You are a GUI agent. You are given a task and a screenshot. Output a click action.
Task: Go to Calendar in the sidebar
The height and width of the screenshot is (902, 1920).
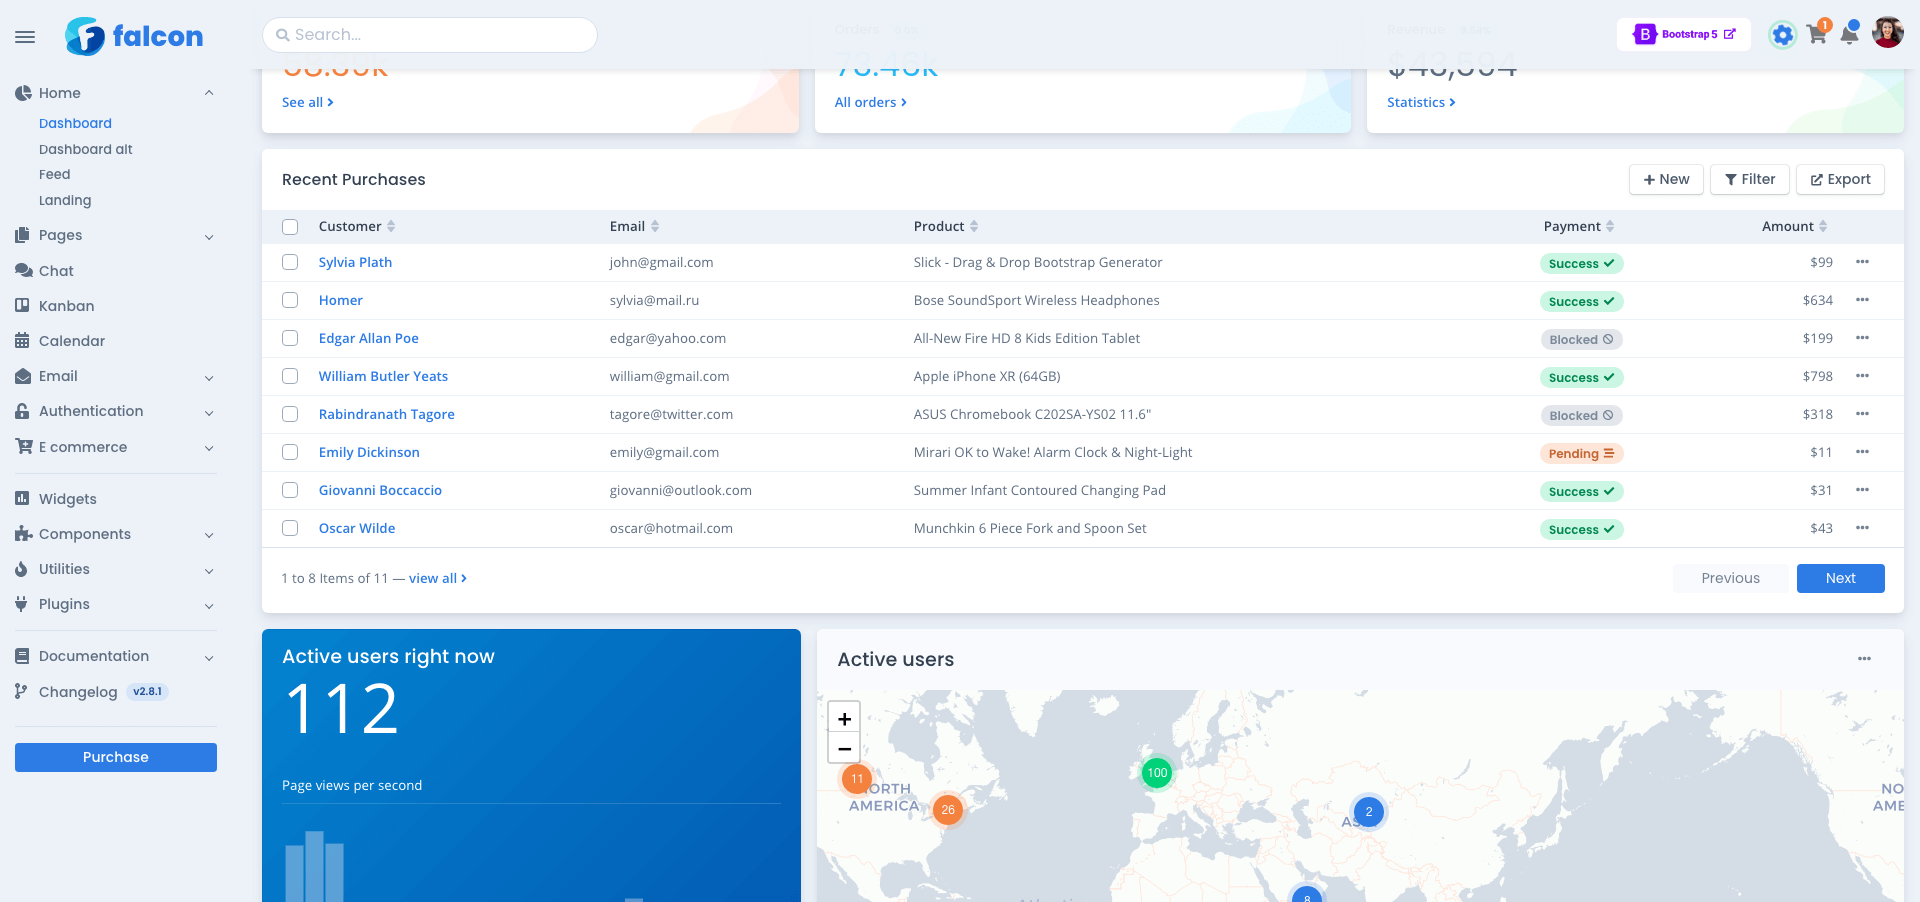pyautogui.click(x=71, y=341)
